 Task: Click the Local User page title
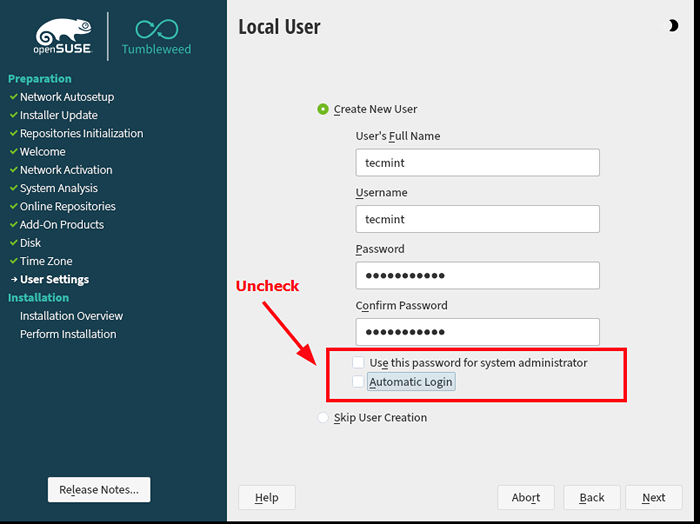279,27
